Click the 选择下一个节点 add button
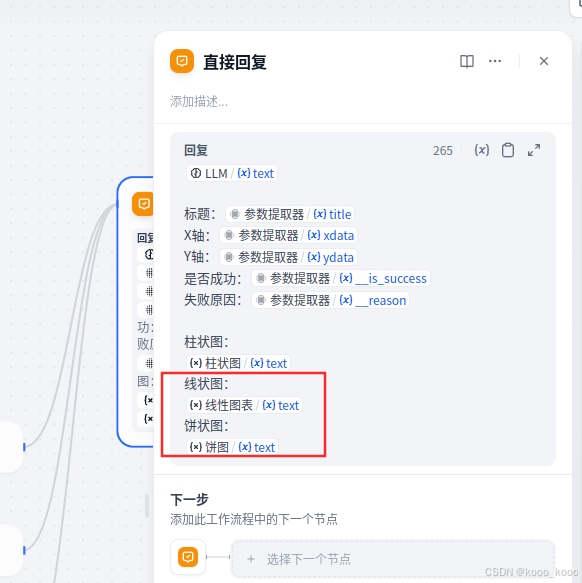Viewport: 582px width, 583px height. point(392,558)
